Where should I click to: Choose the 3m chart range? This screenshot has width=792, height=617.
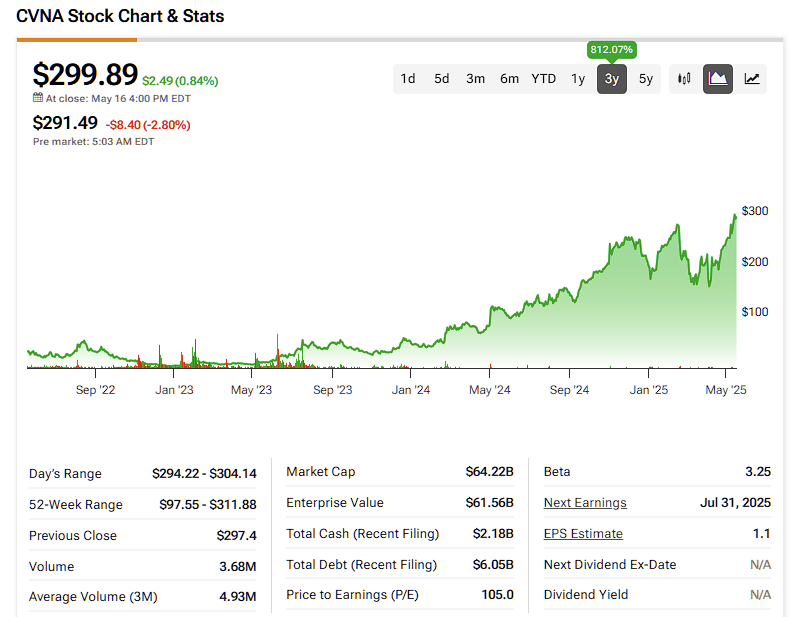coord(475,79)
